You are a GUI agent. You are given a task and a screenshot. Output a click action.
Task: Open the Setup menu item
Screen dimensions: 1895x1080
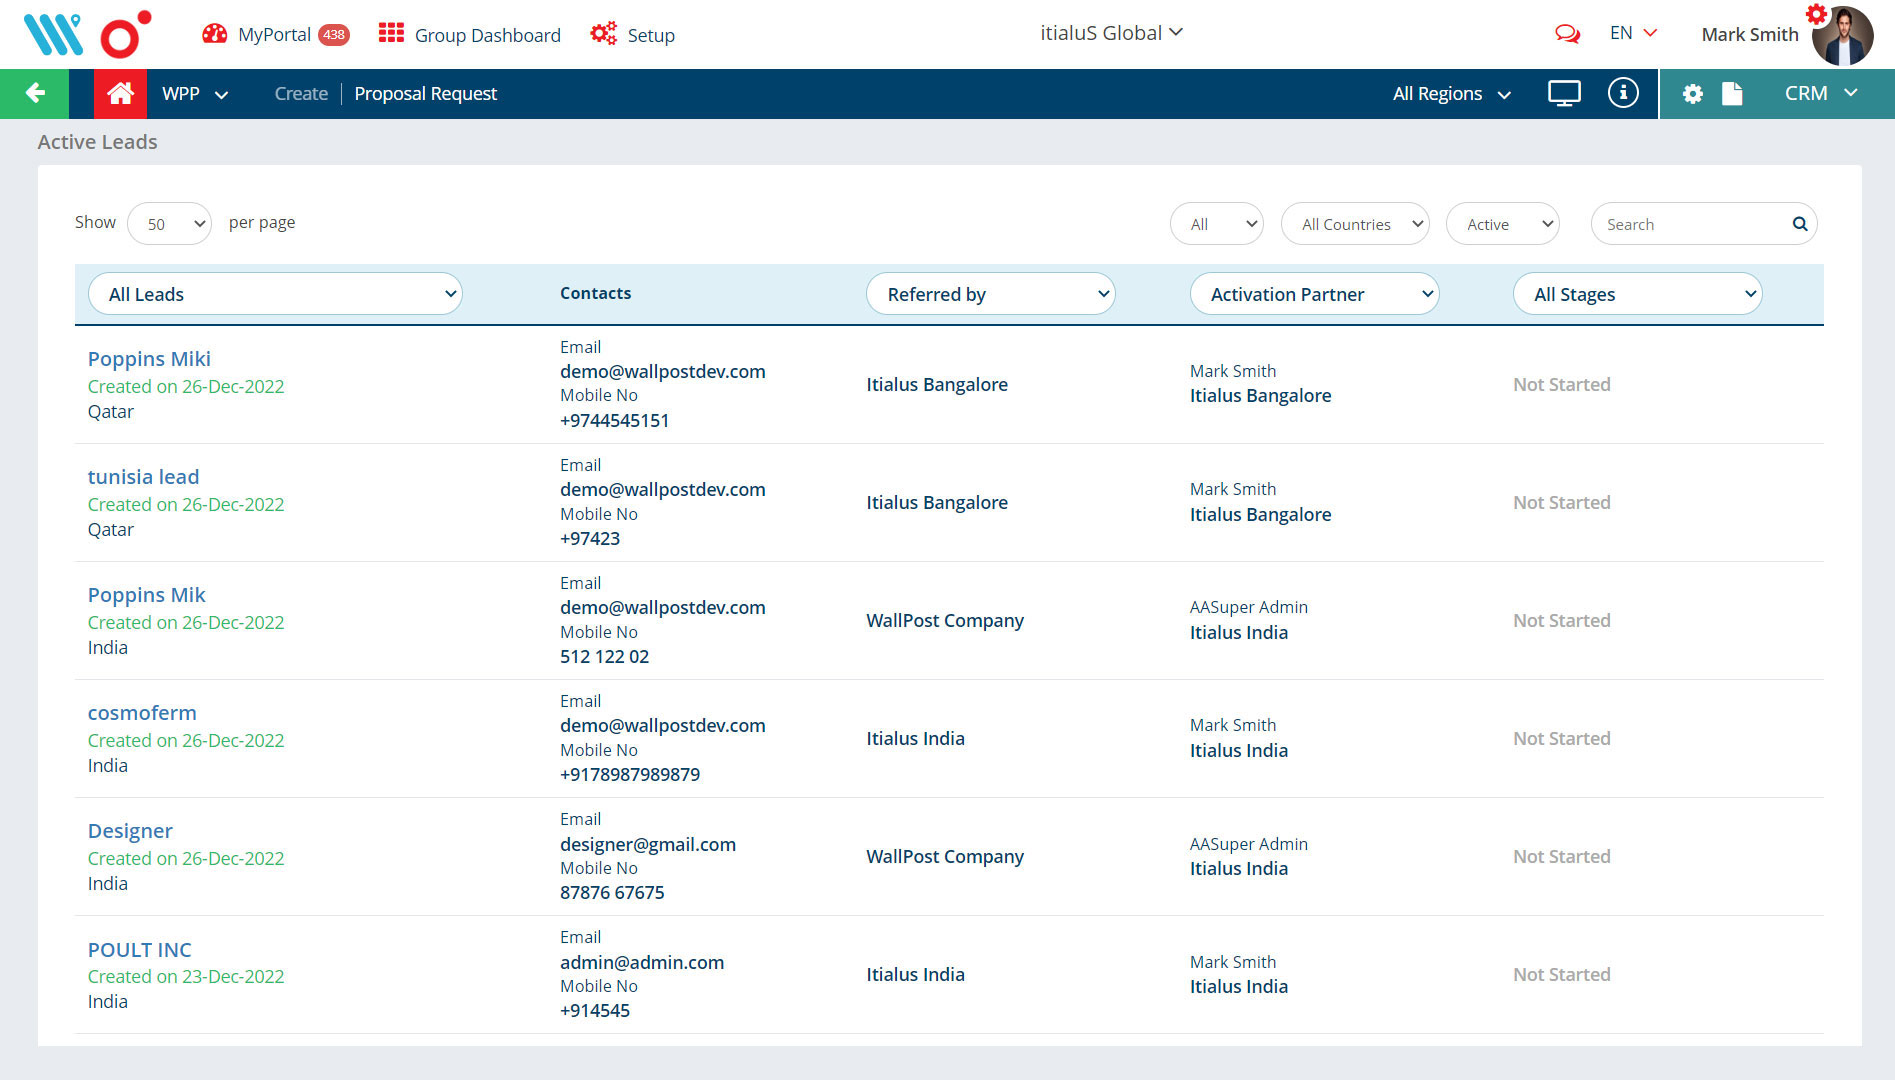[x=633, y=35]
